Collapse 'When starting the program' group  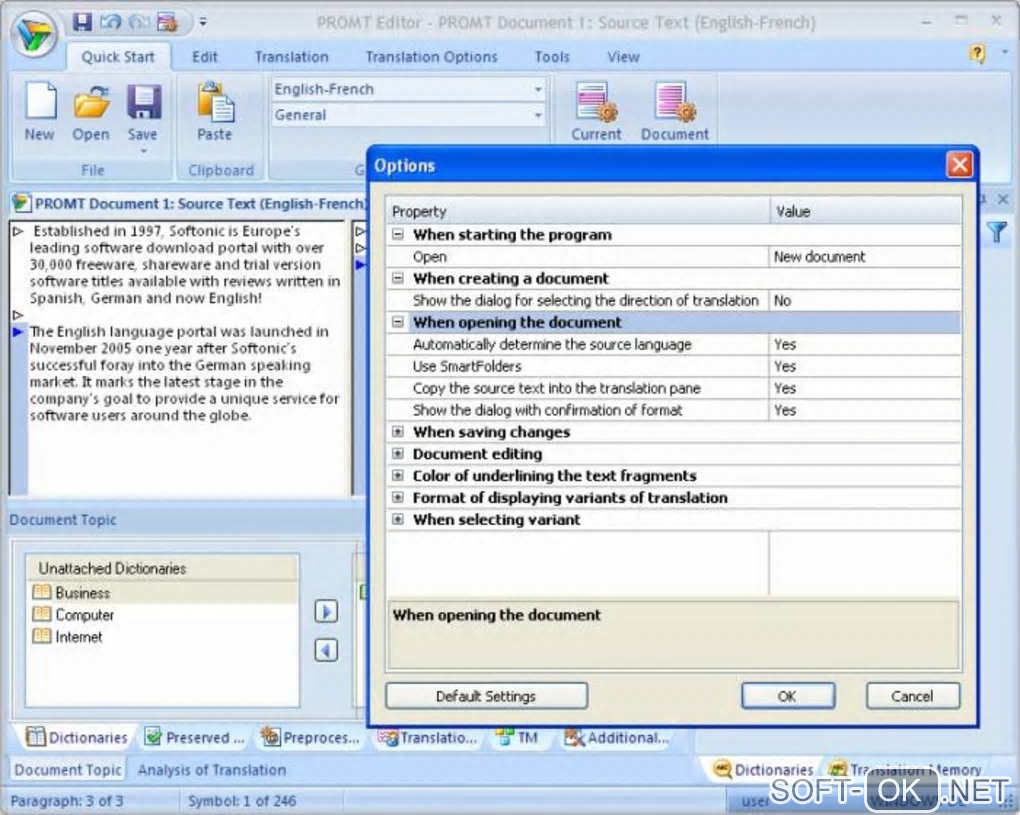(398, 234)
